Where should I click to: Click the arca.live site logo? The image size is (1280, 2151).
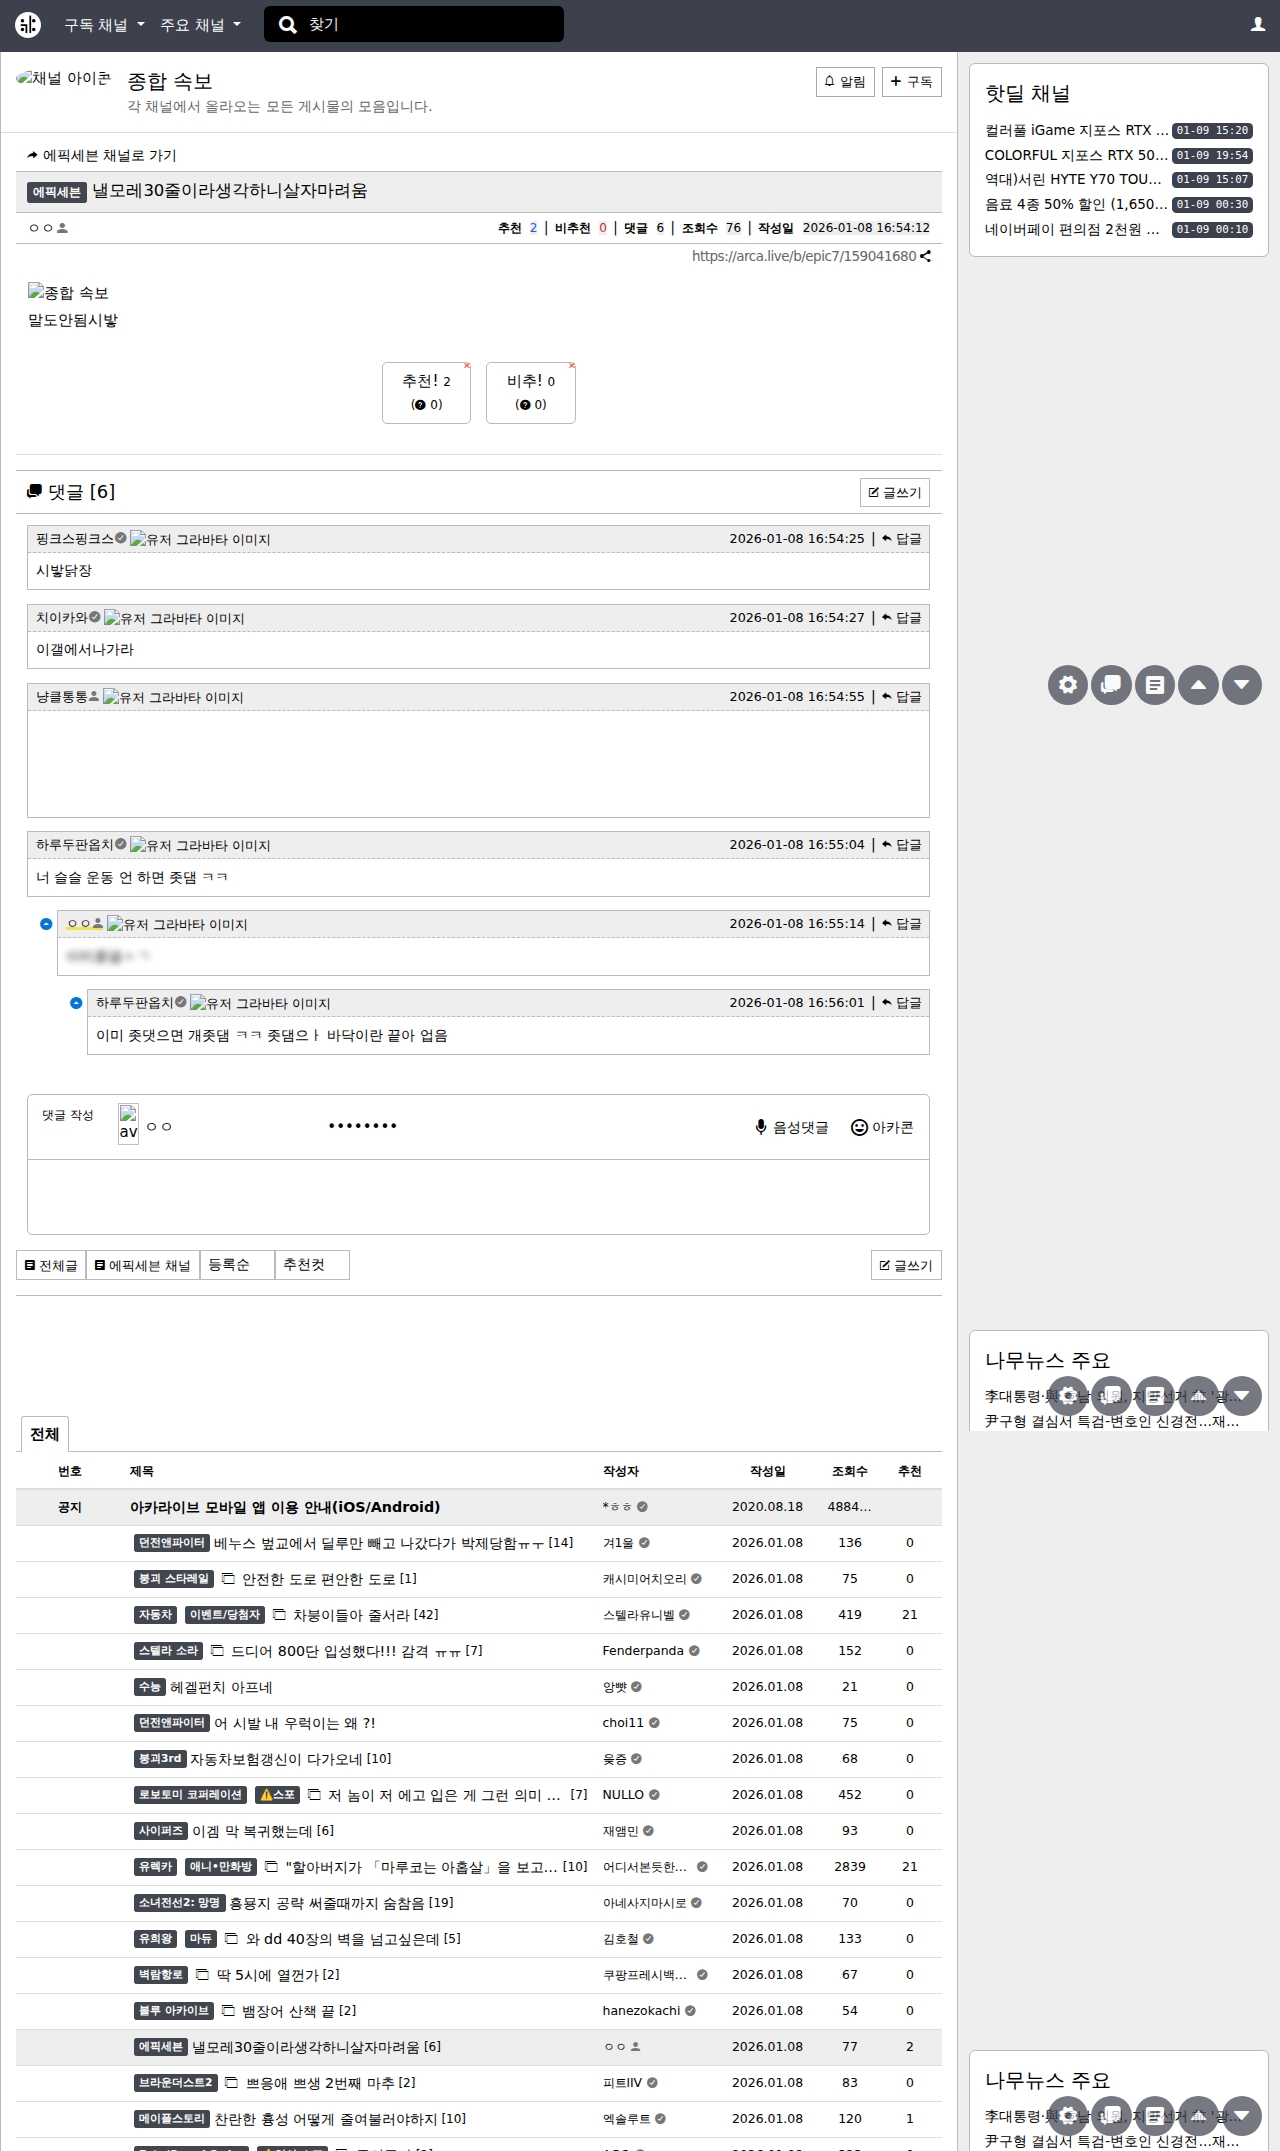click(28, 25)
